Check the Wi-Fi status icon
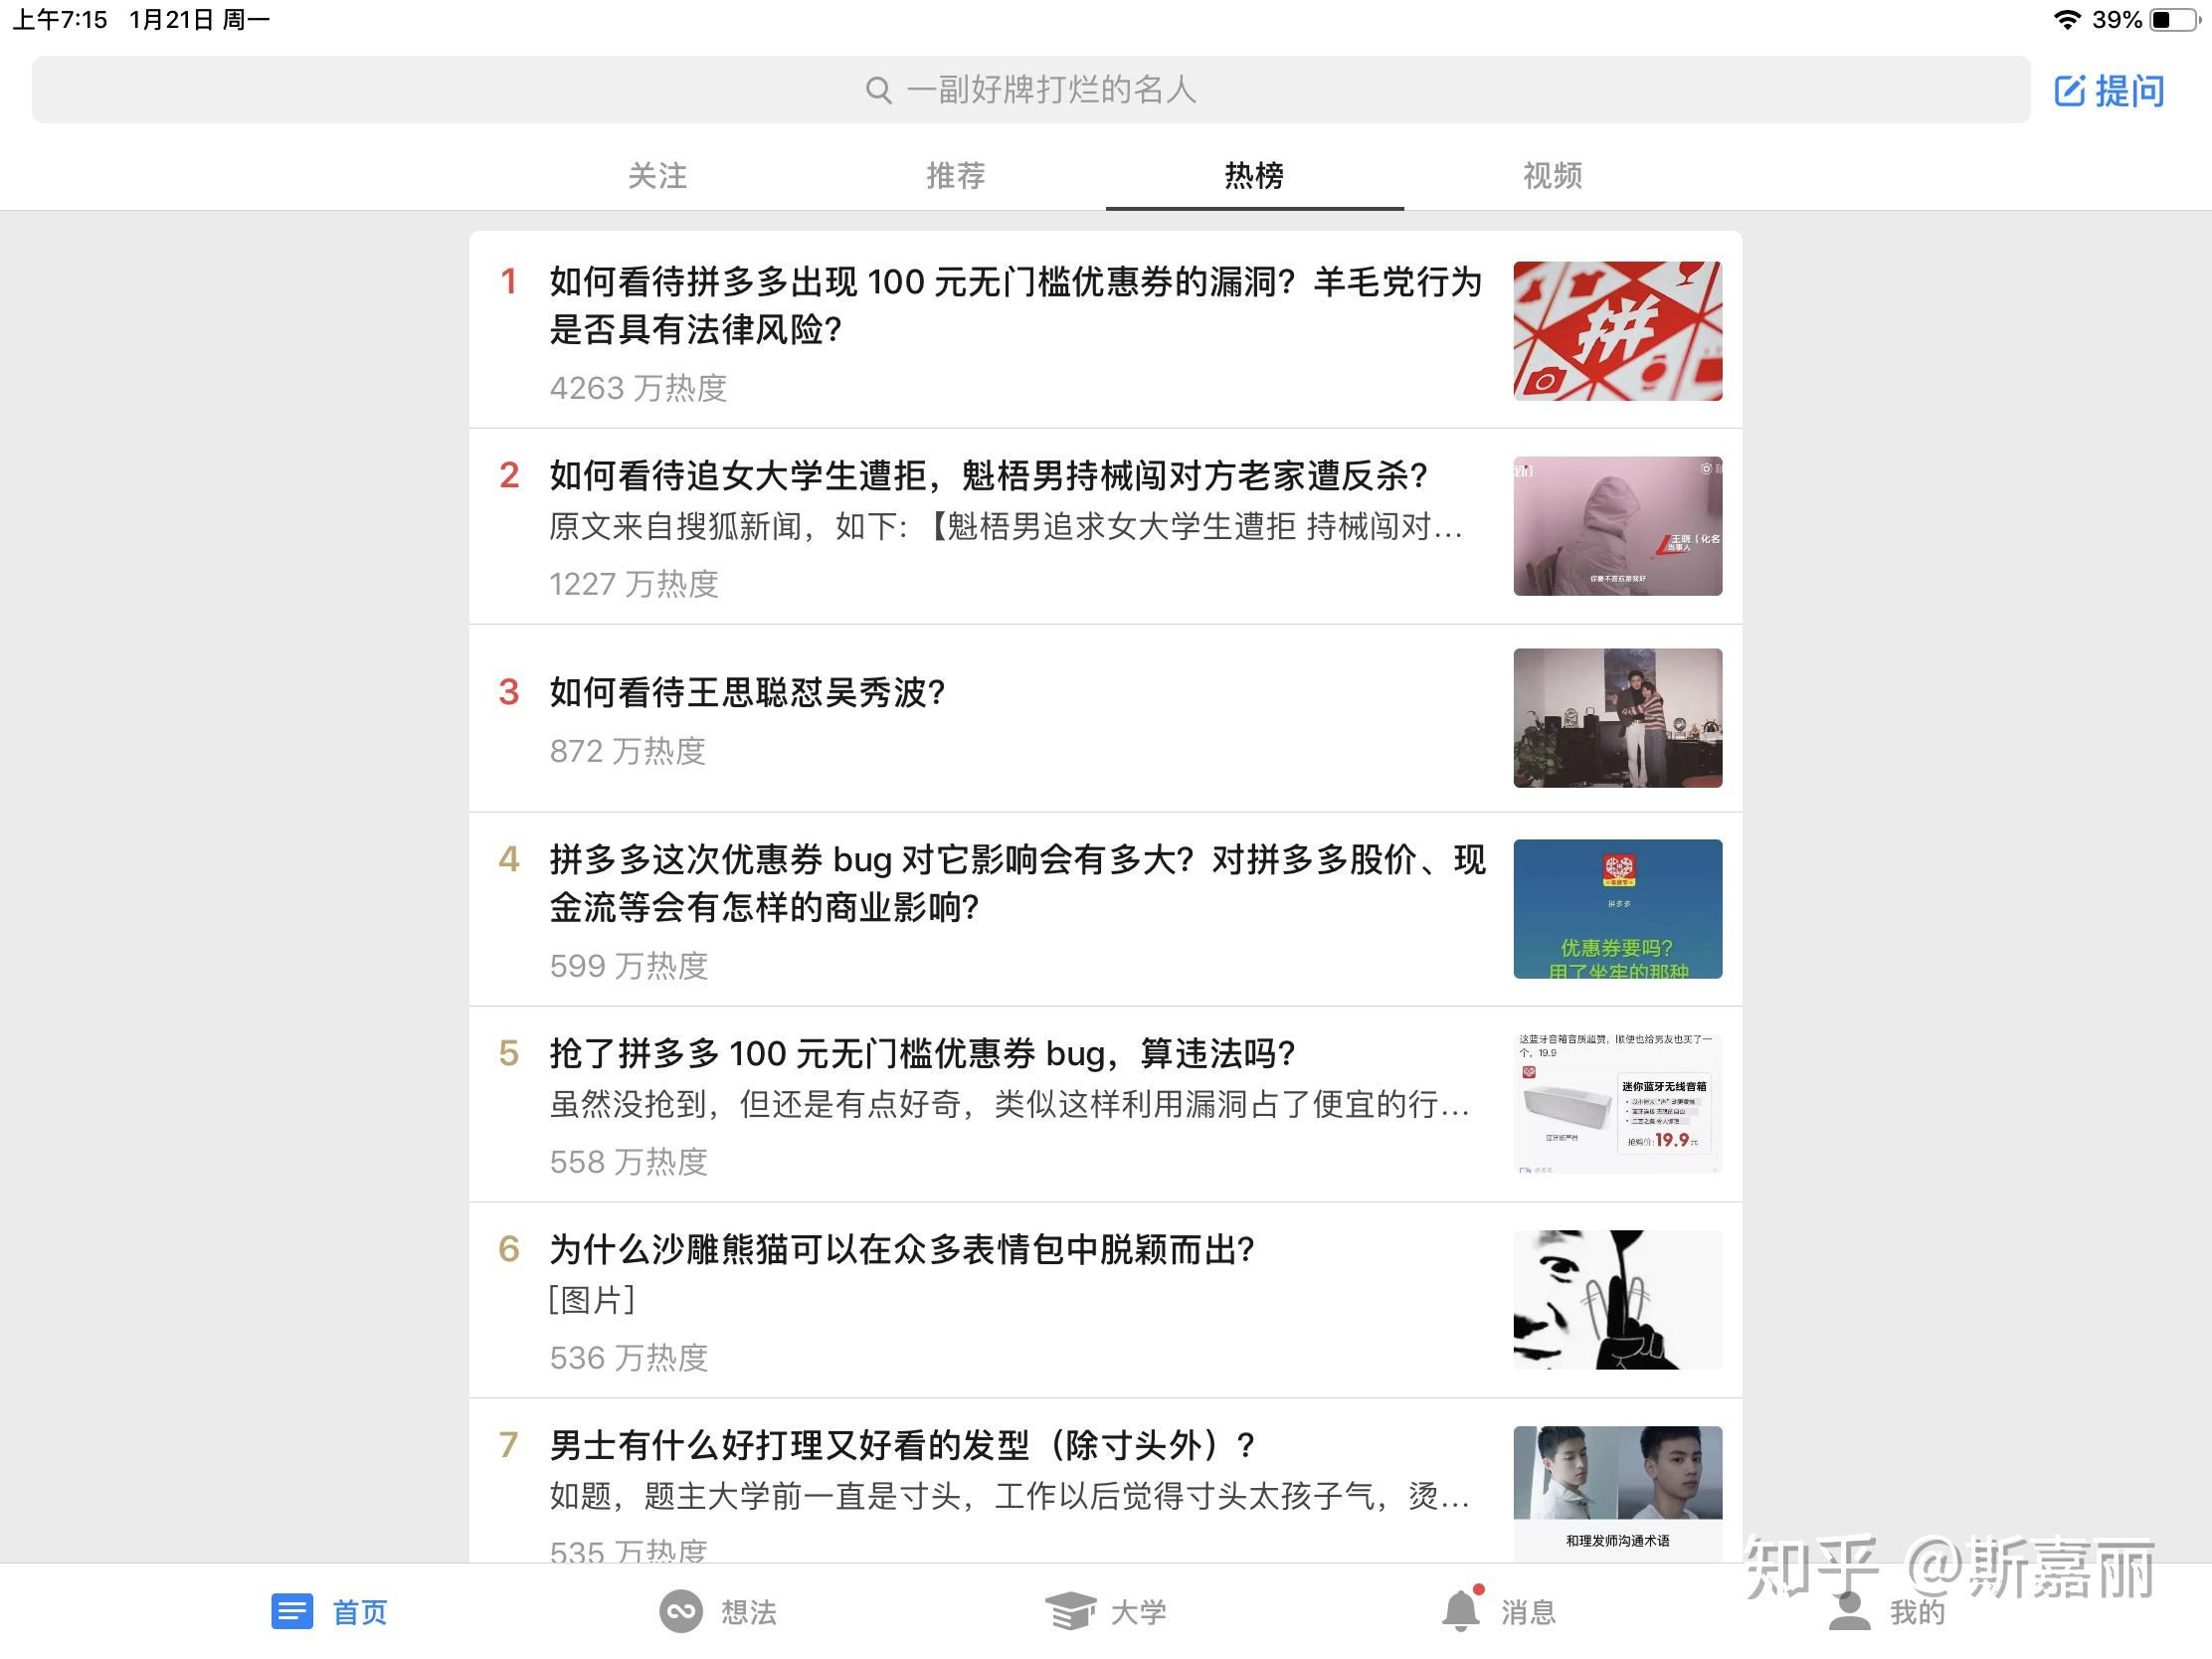The height and width of the screenshot is (1659, 2212). tap(2066, 19)
